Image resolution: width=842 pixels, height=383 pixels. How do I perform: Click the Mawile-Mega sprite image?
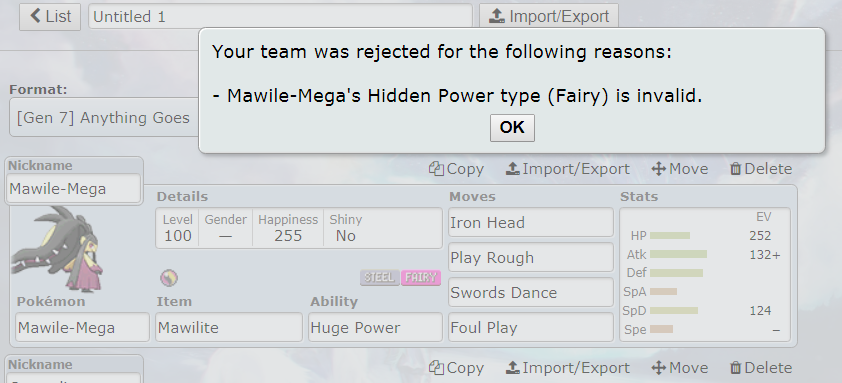coord(57,248)
